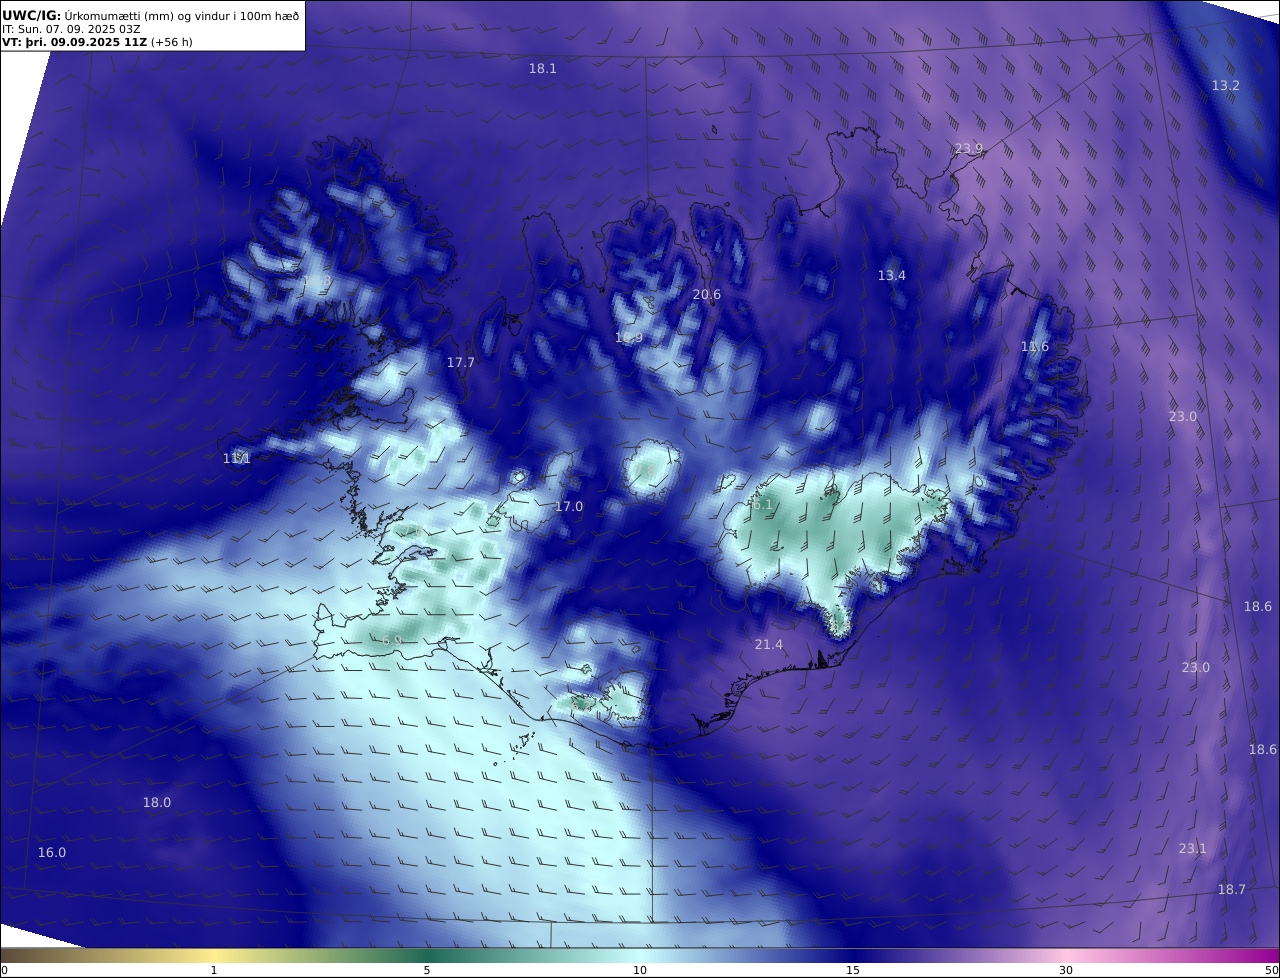This screenshot has width=1280, height=978.
Task: Click the 'VT: þri. 09.09.2025 11Z' valid time
Action: (74, 43)
